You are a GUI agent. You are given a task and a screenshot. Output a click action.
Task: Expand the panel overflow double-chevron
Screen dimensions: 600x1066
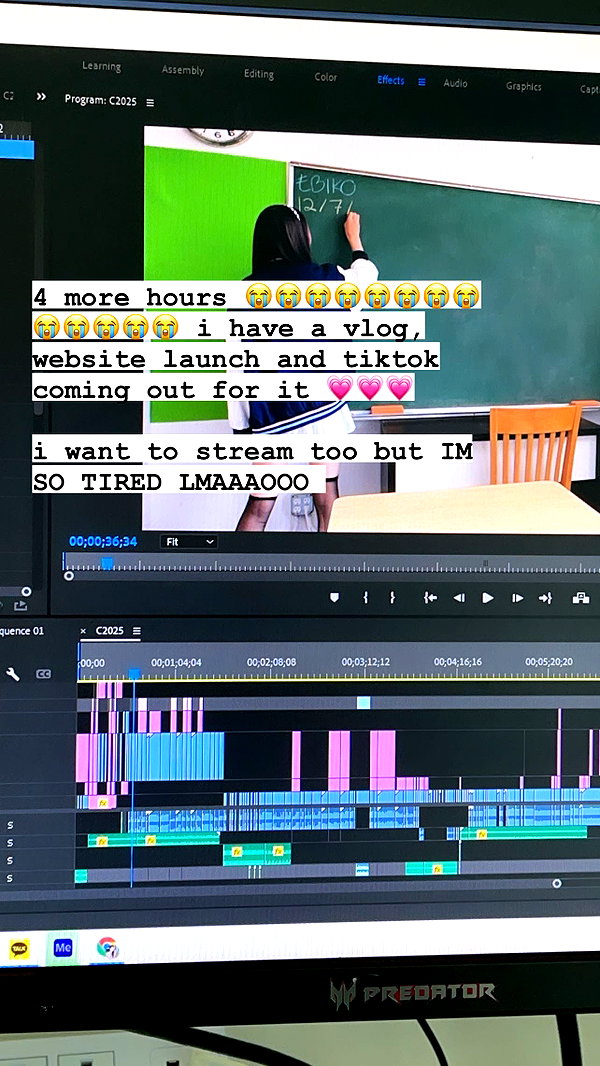click(41, 97)
